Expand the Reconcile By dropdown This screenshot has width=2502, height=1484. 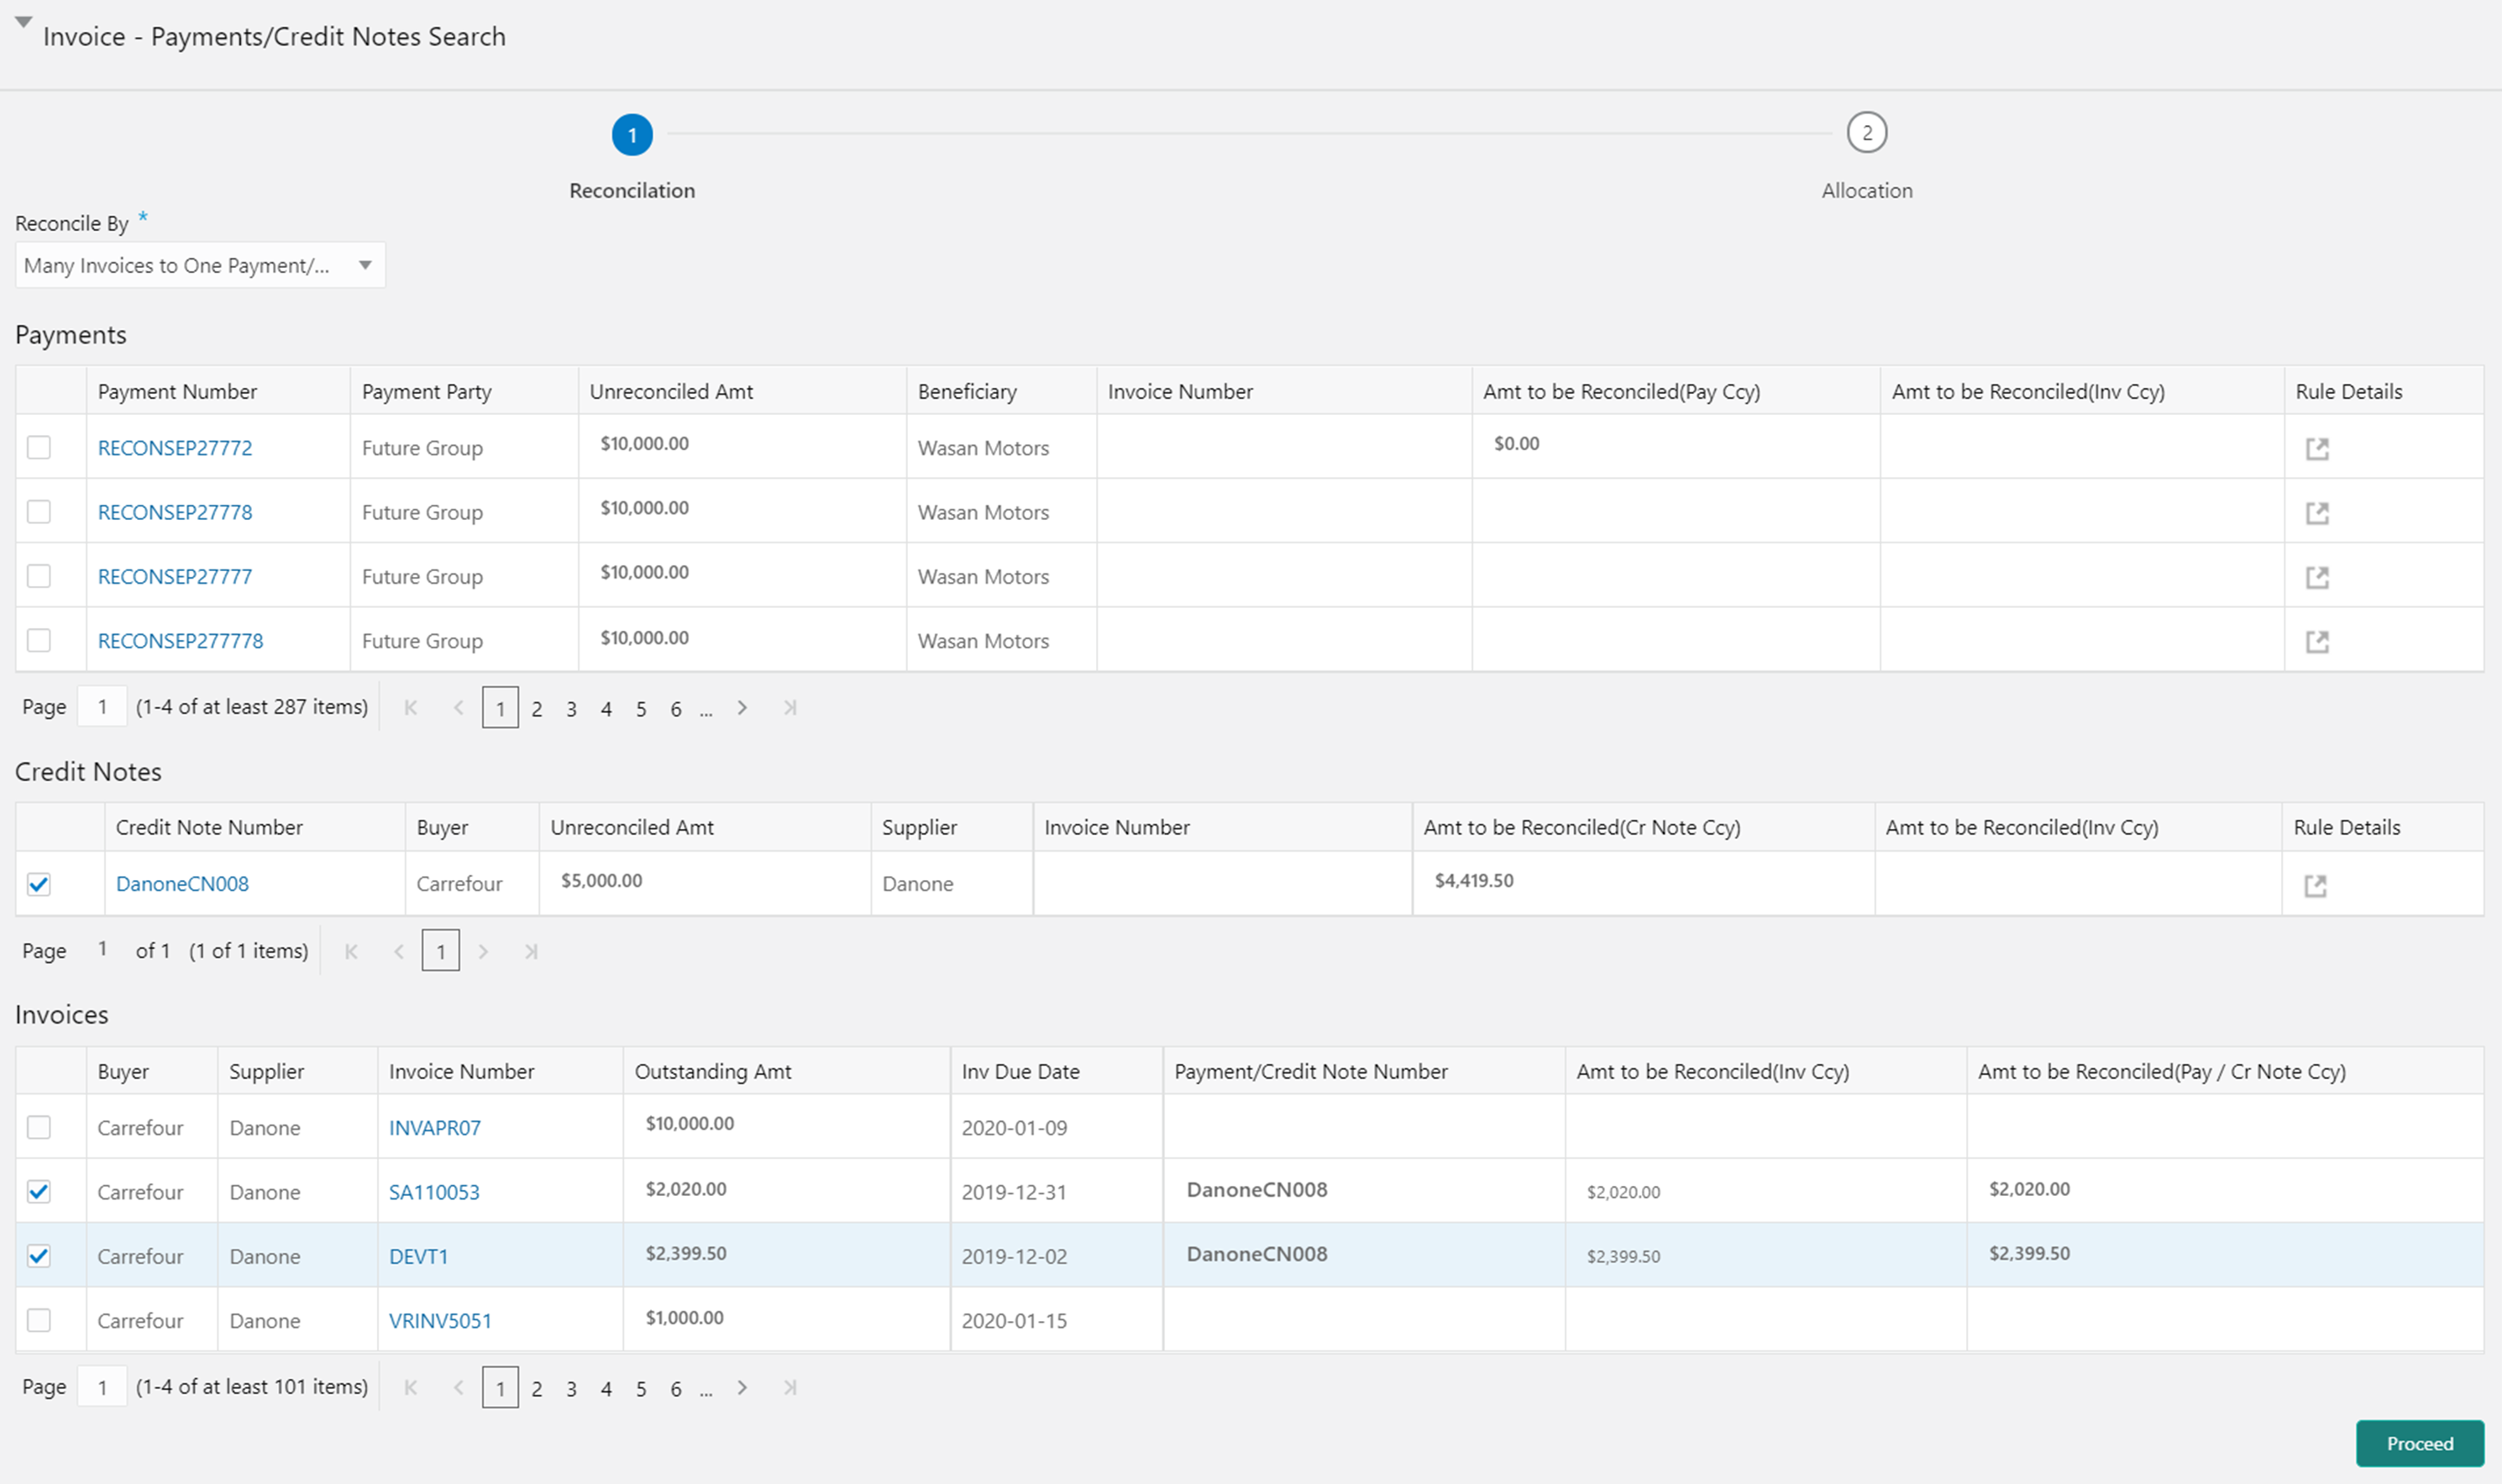click(364, 265)
